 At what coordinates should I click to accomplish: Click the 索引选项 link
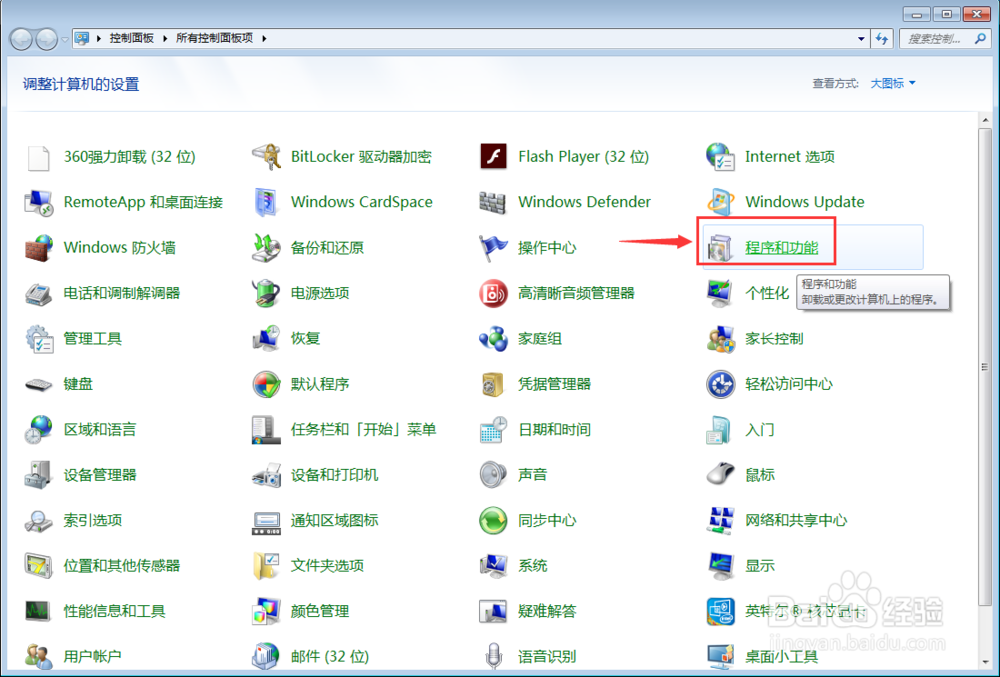tap(92, 521)
